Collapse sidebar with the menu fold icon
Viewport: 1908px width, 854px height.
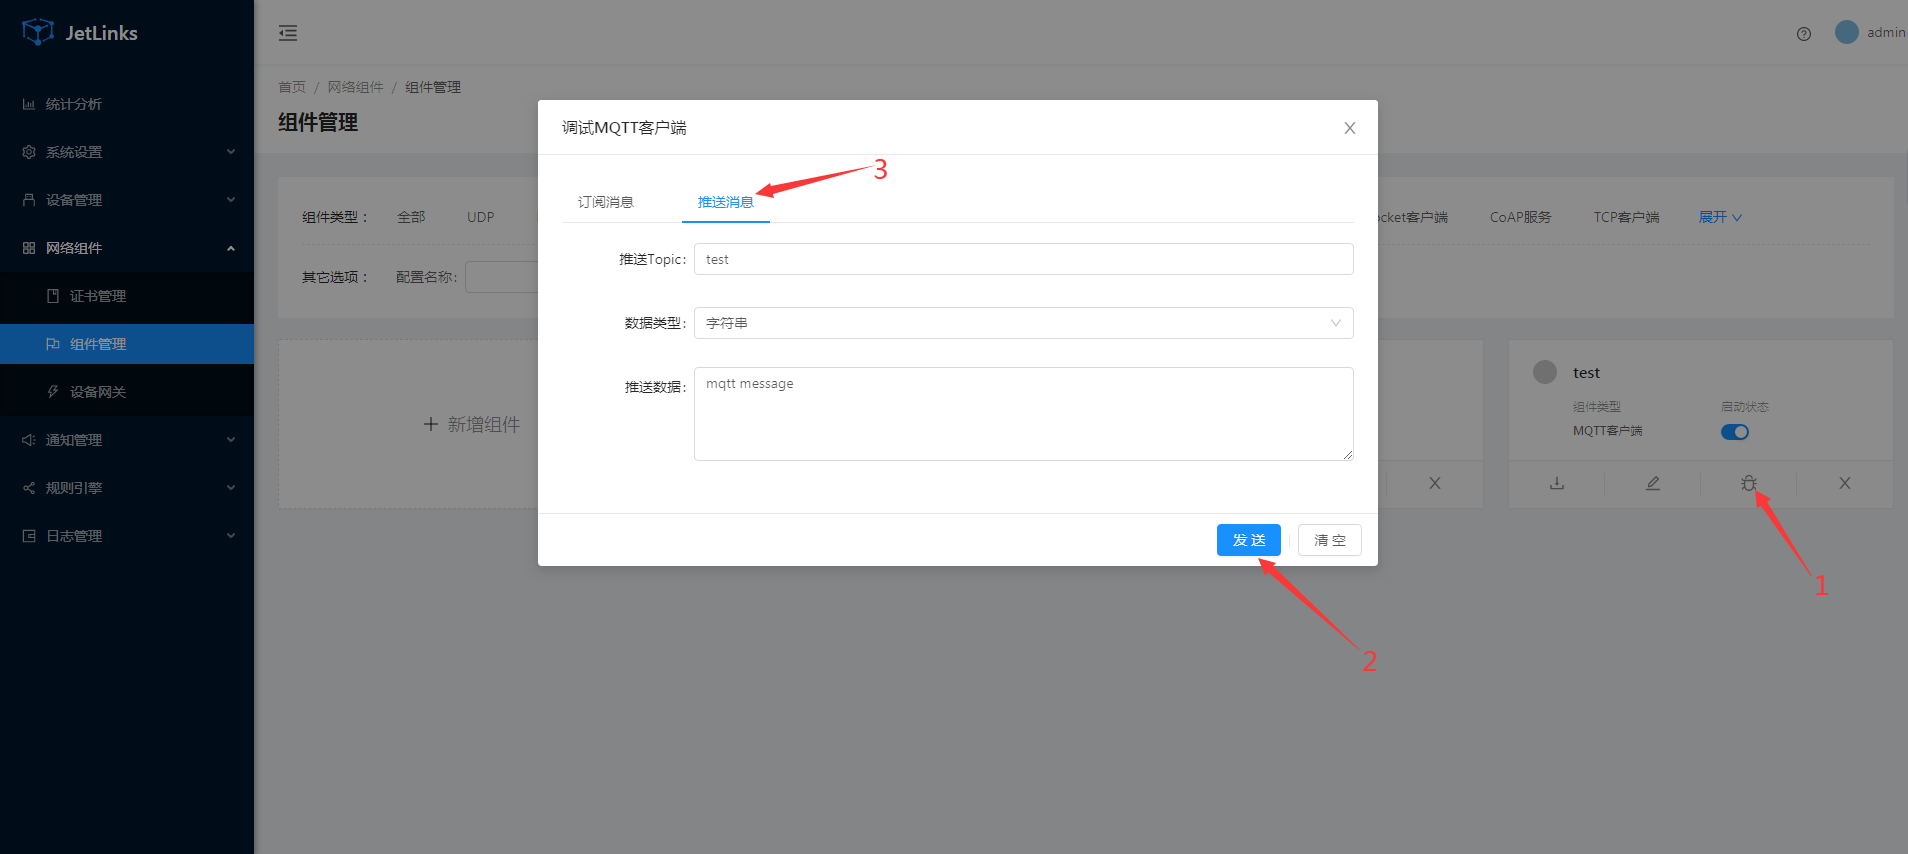tap(288, 33)
